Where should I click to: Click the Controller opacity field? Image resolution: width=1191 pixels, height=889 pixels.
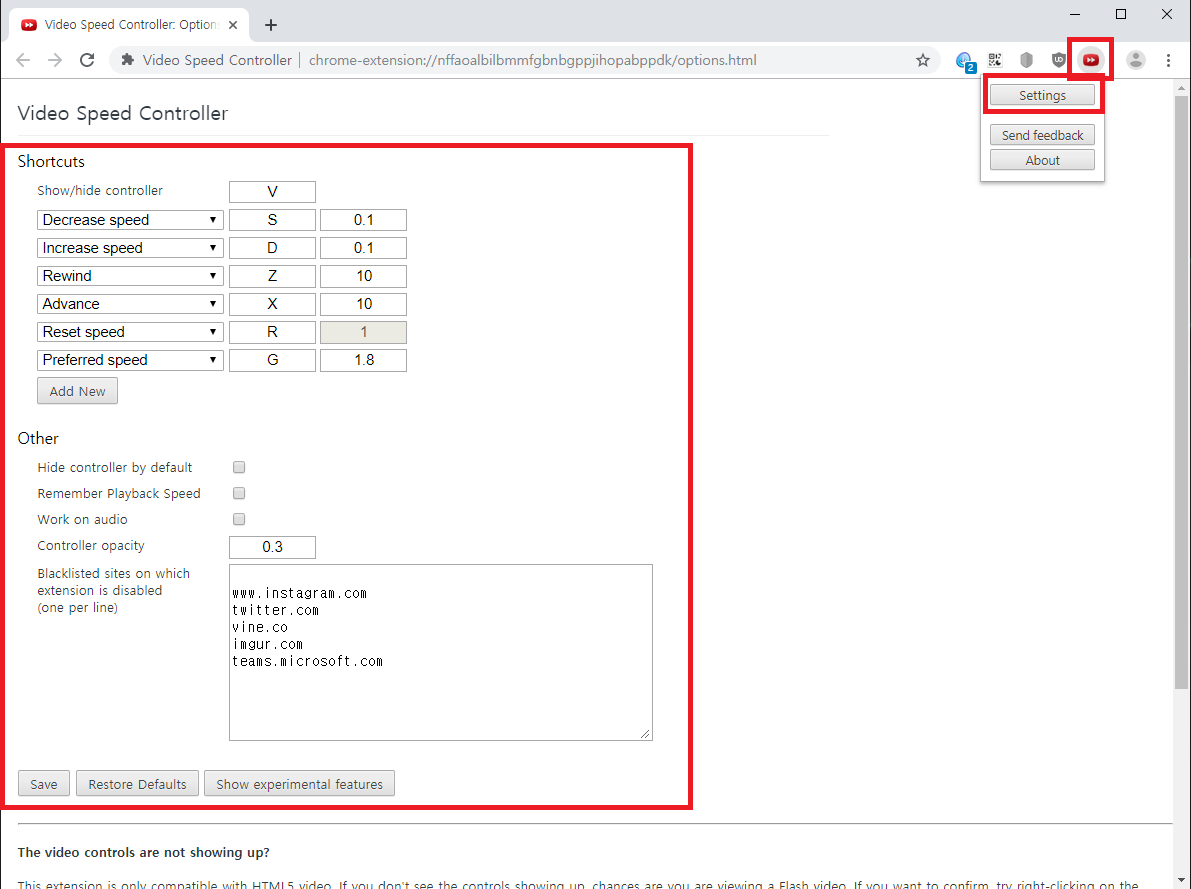coord(272,547)
